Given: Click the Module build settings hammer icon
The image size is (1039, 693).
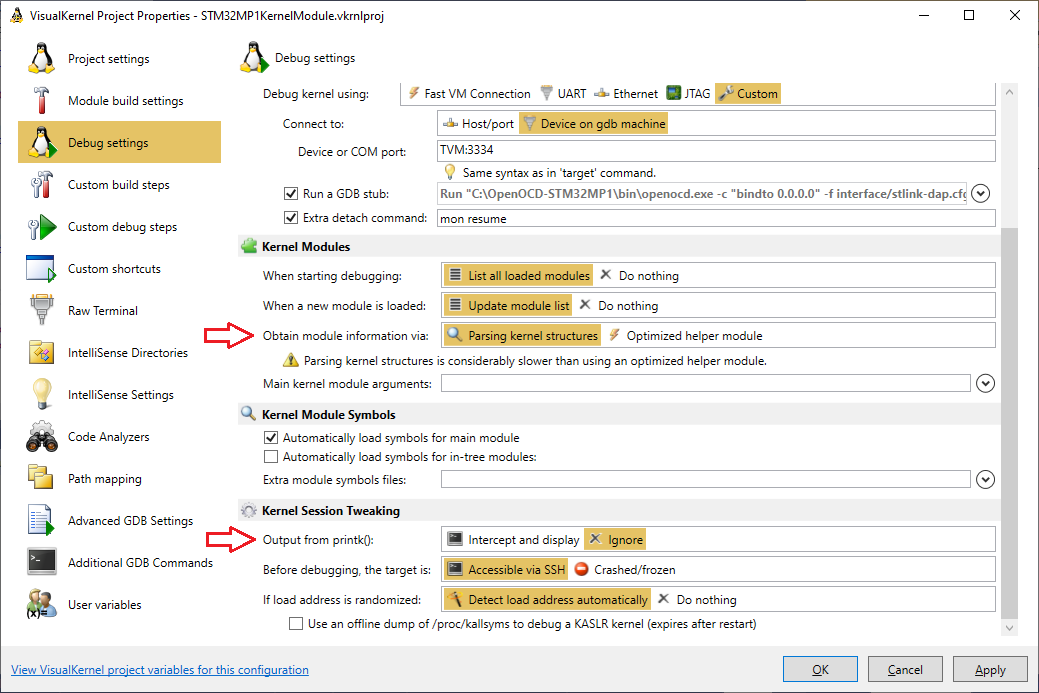Looking at the screenshot, I should point(41,100).
